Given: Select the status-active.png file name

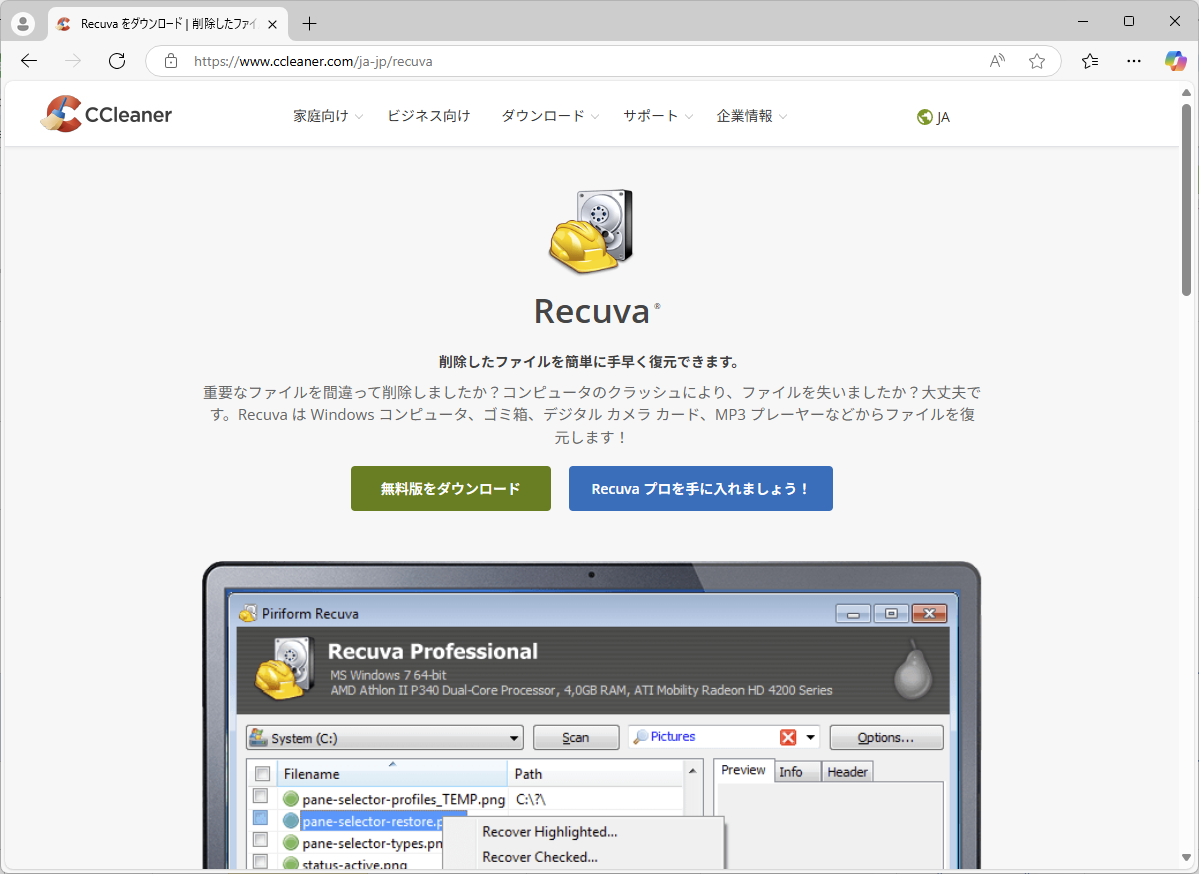Looking at the screenshot, I should point(355,864).
